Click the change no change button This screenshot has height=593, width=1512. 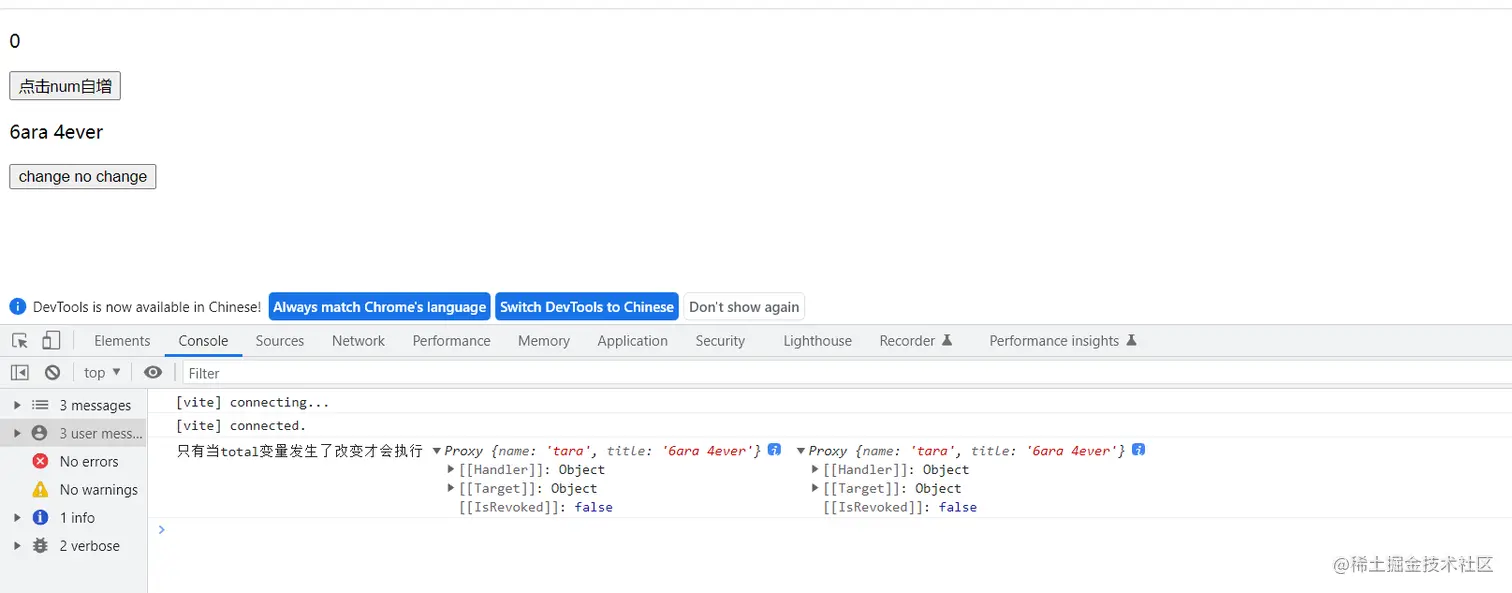pyautogui.click(x=83, y=176)
